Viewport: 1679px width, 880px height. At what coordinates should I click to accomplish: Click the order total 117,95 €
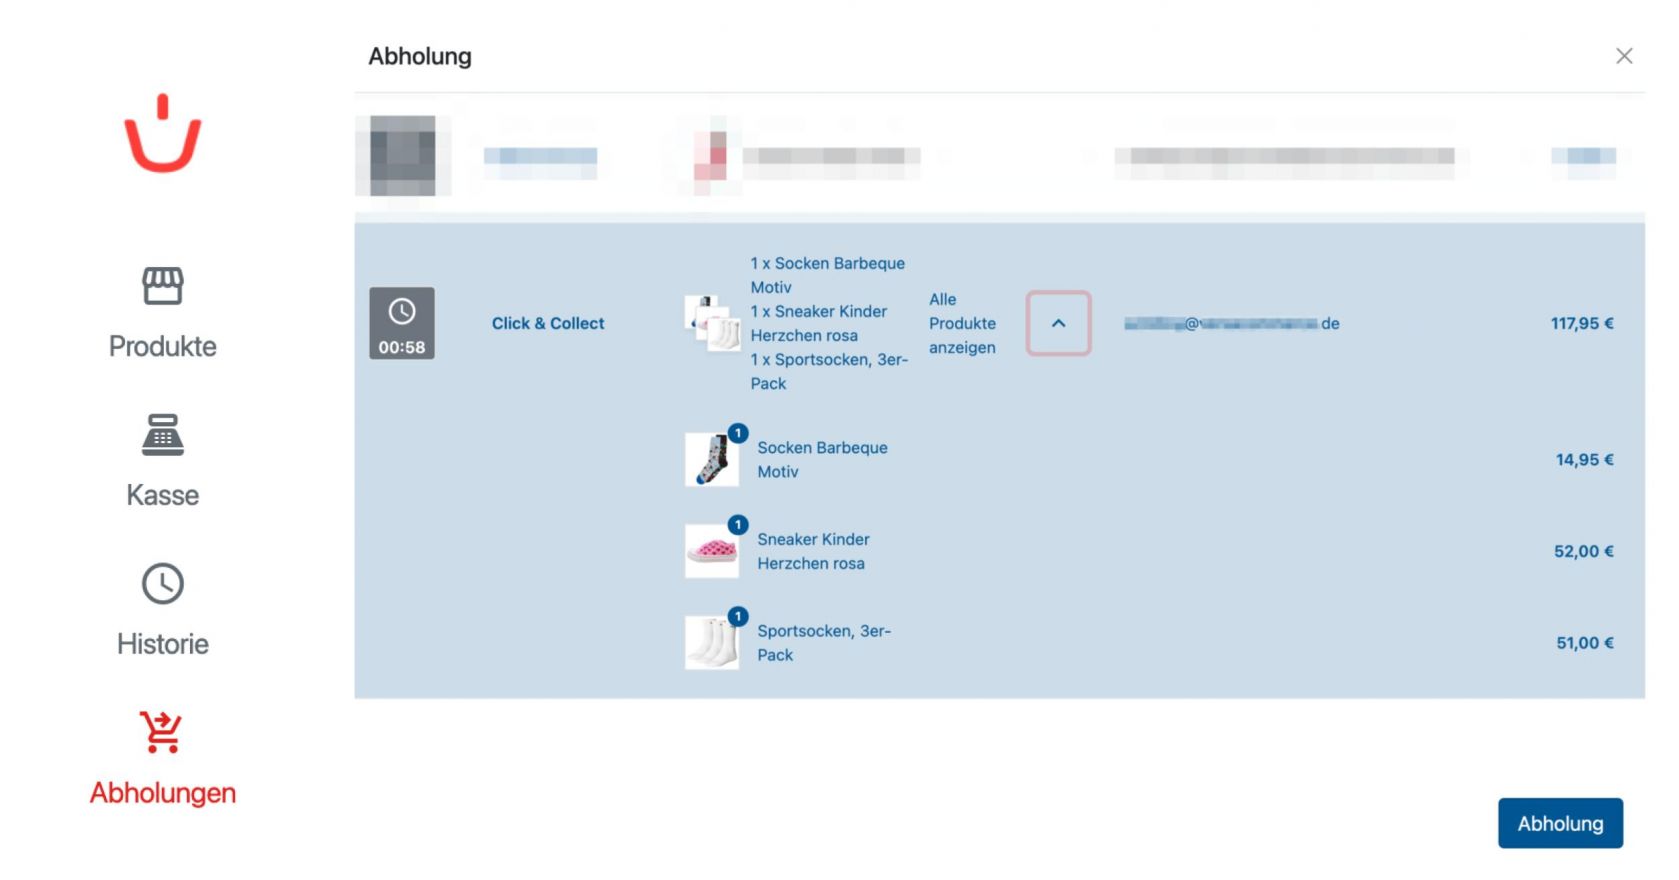coord(1582,323)
